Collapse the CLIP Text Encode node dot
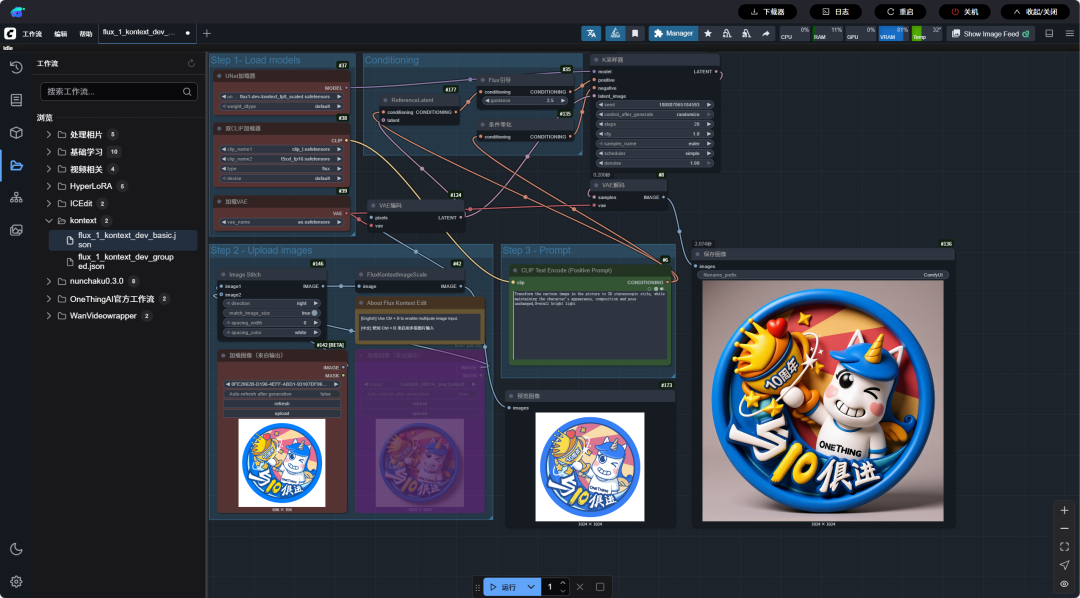This screenshot has width=1080, height=598. pyautogui.click(x=514, y=270)
